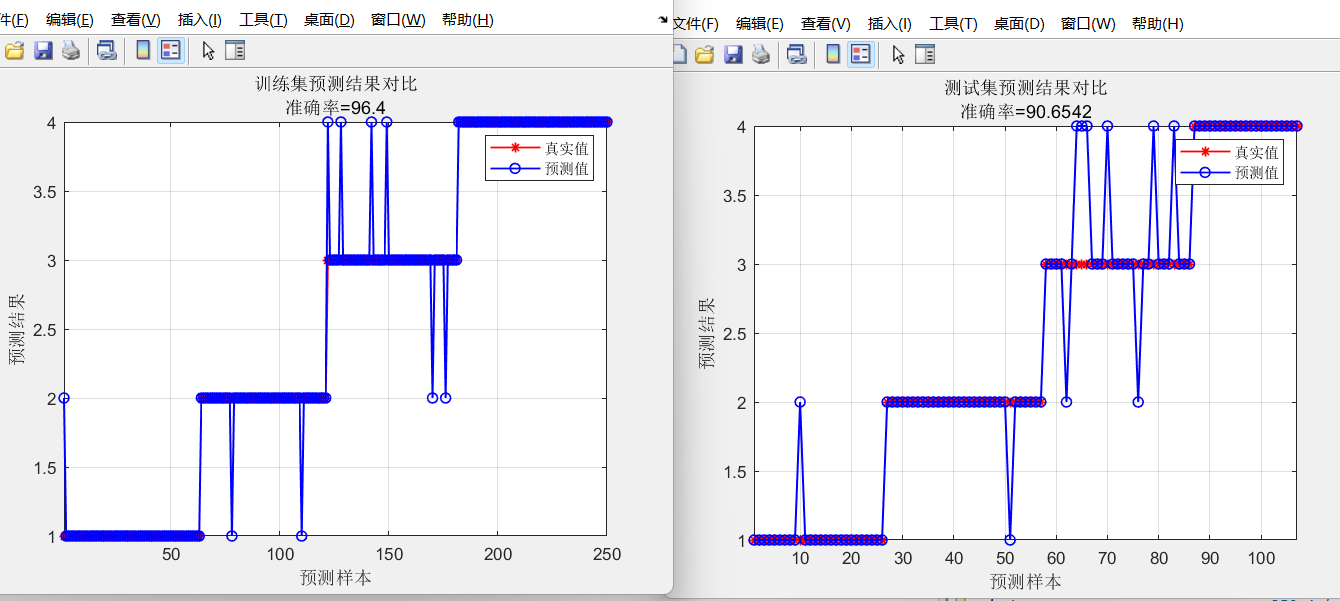Viewport: 1340px width, 601px height.
Task: Open 插入(I) menu in training set window
Action: 199,20
